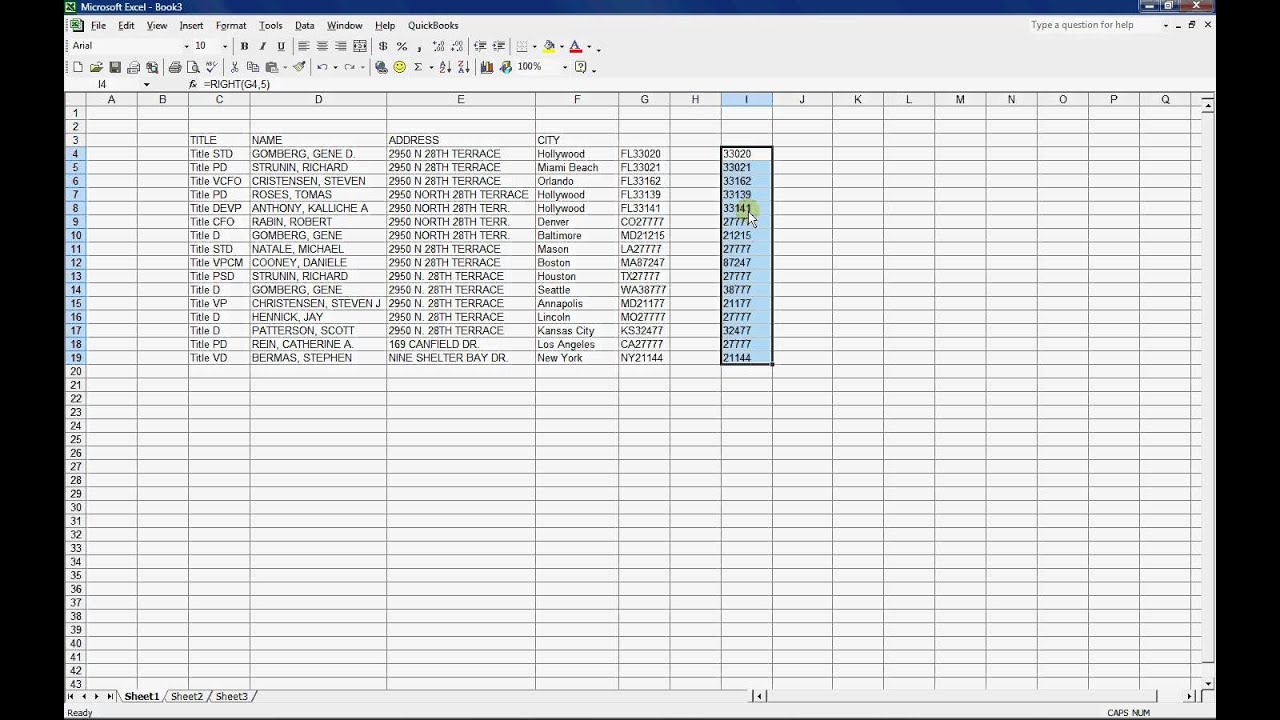Expand the Font Color dropdown arrow
The height and width of the screenshot is (720, 1280).
[x=588, y=46]
